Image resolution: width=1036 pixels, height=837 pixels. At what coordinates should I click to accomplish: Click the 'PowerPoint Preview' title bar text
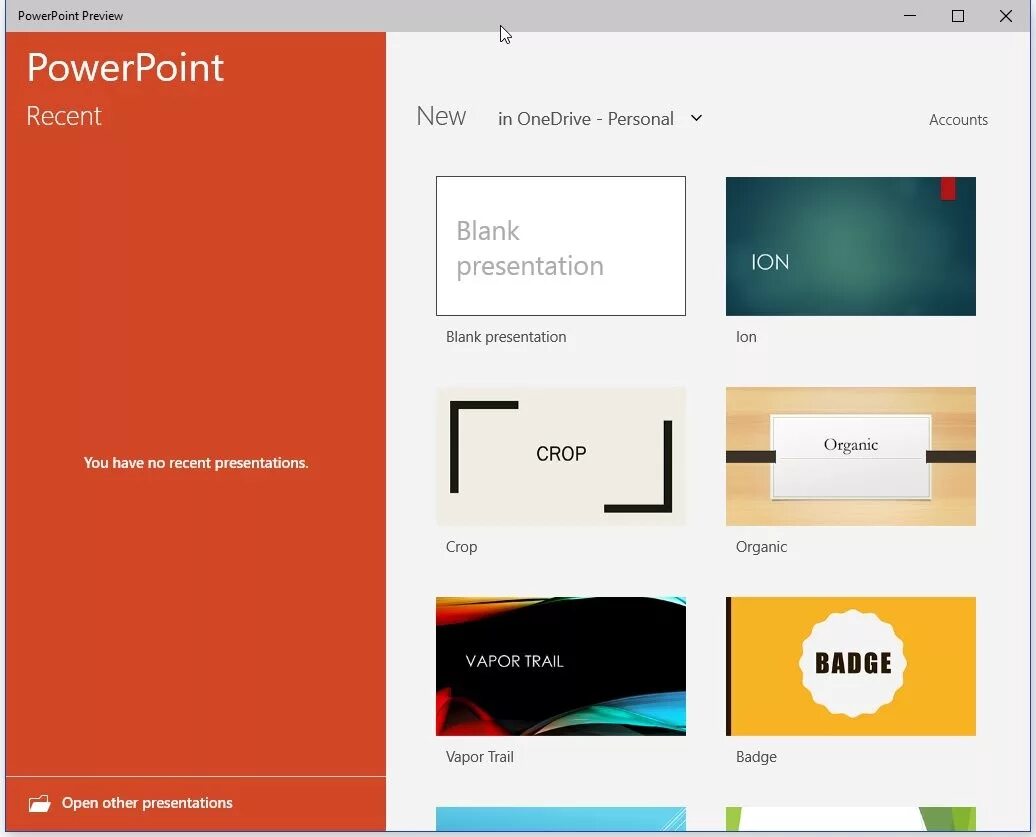(70, 16)
